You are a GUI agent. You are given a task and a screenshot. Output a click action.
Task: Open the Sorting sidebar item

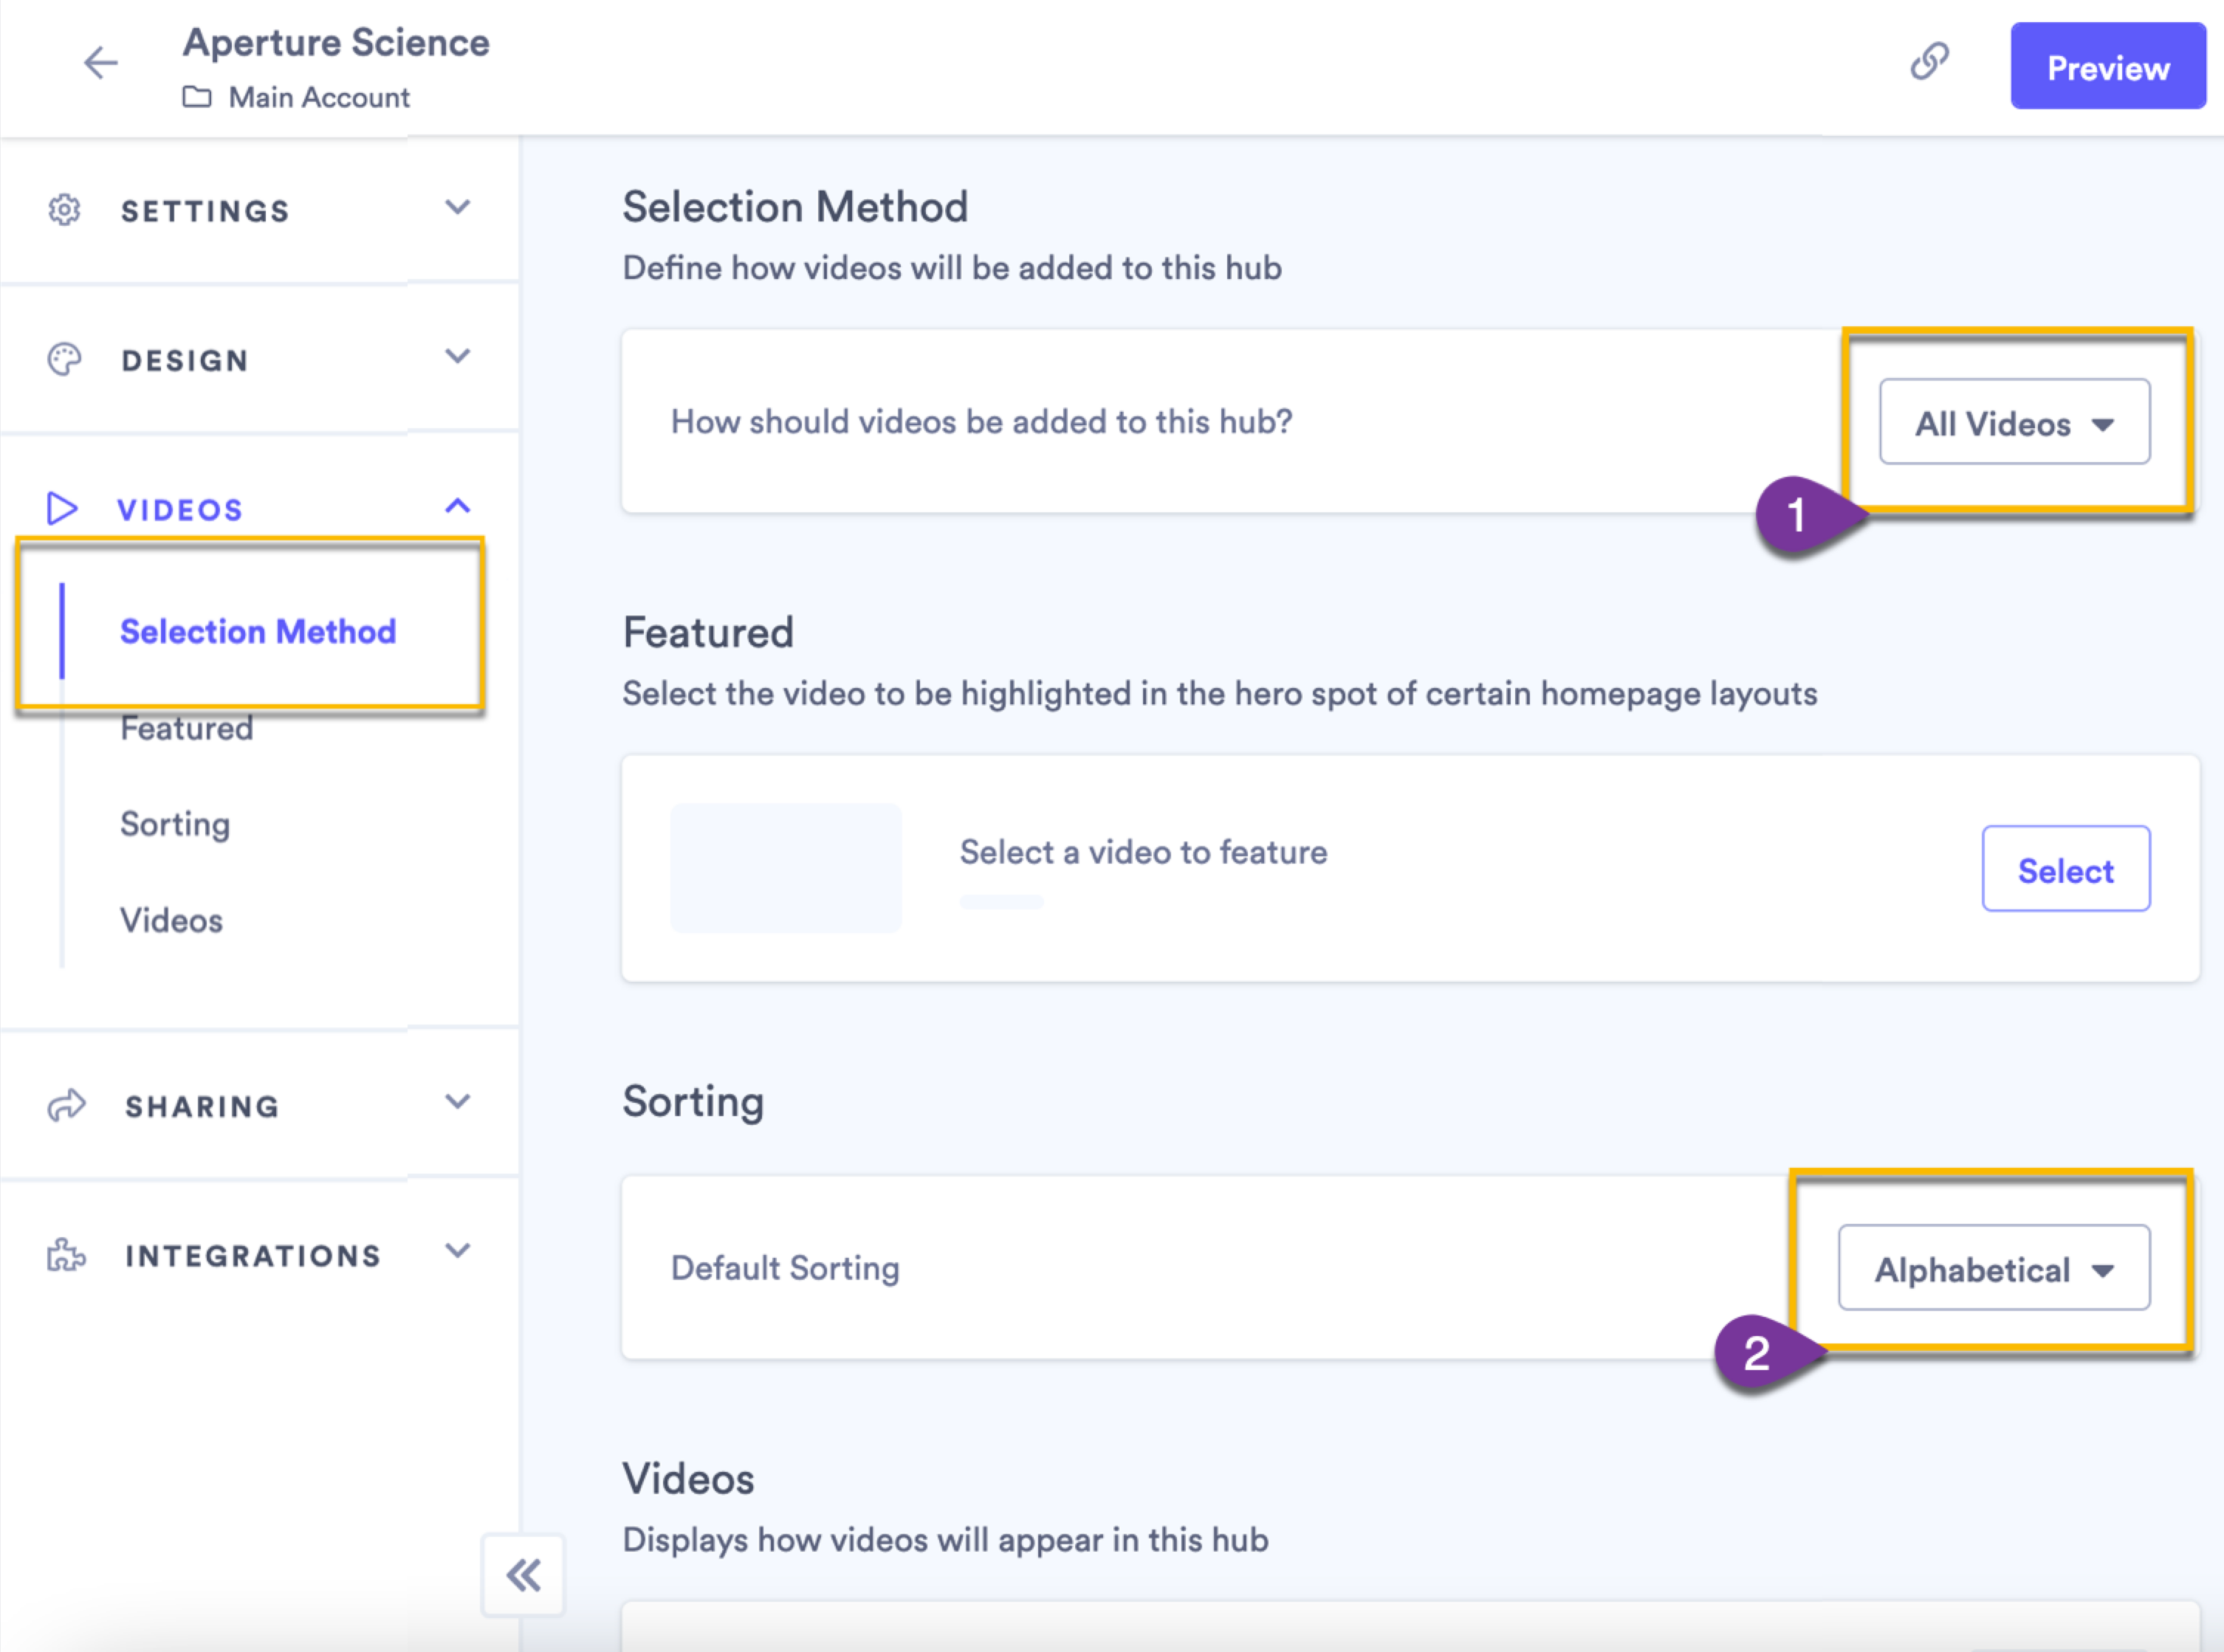coord(175,823)
